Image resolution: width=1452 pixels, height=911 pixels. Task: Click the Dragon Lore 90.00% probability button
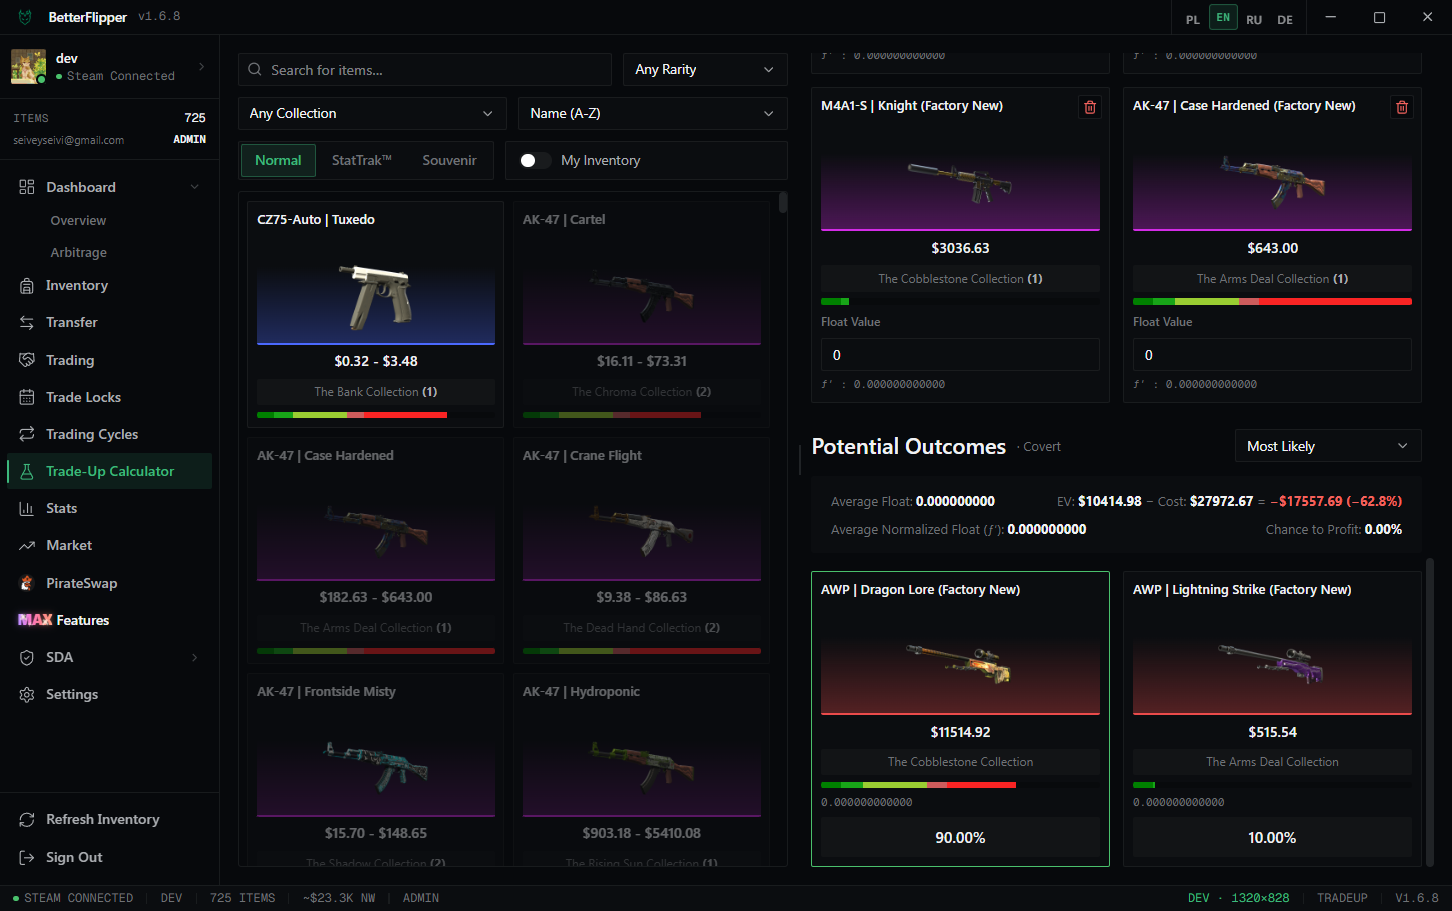point(960,837)
